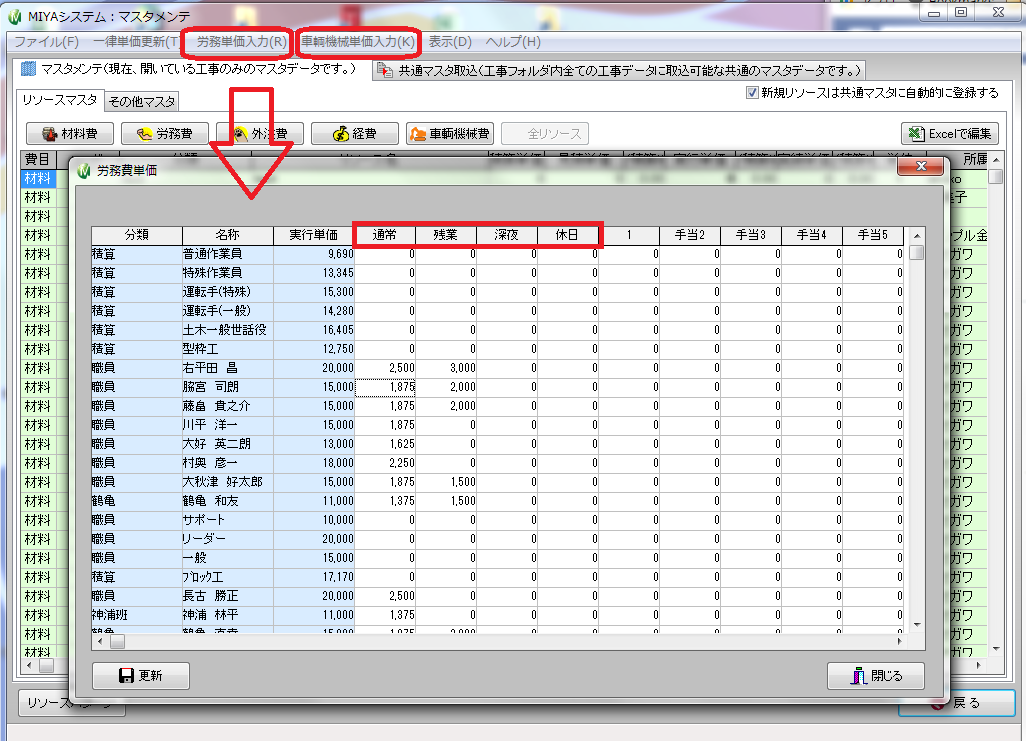
Task: Select the 川平 洋一 name cell
Action: 228,425
